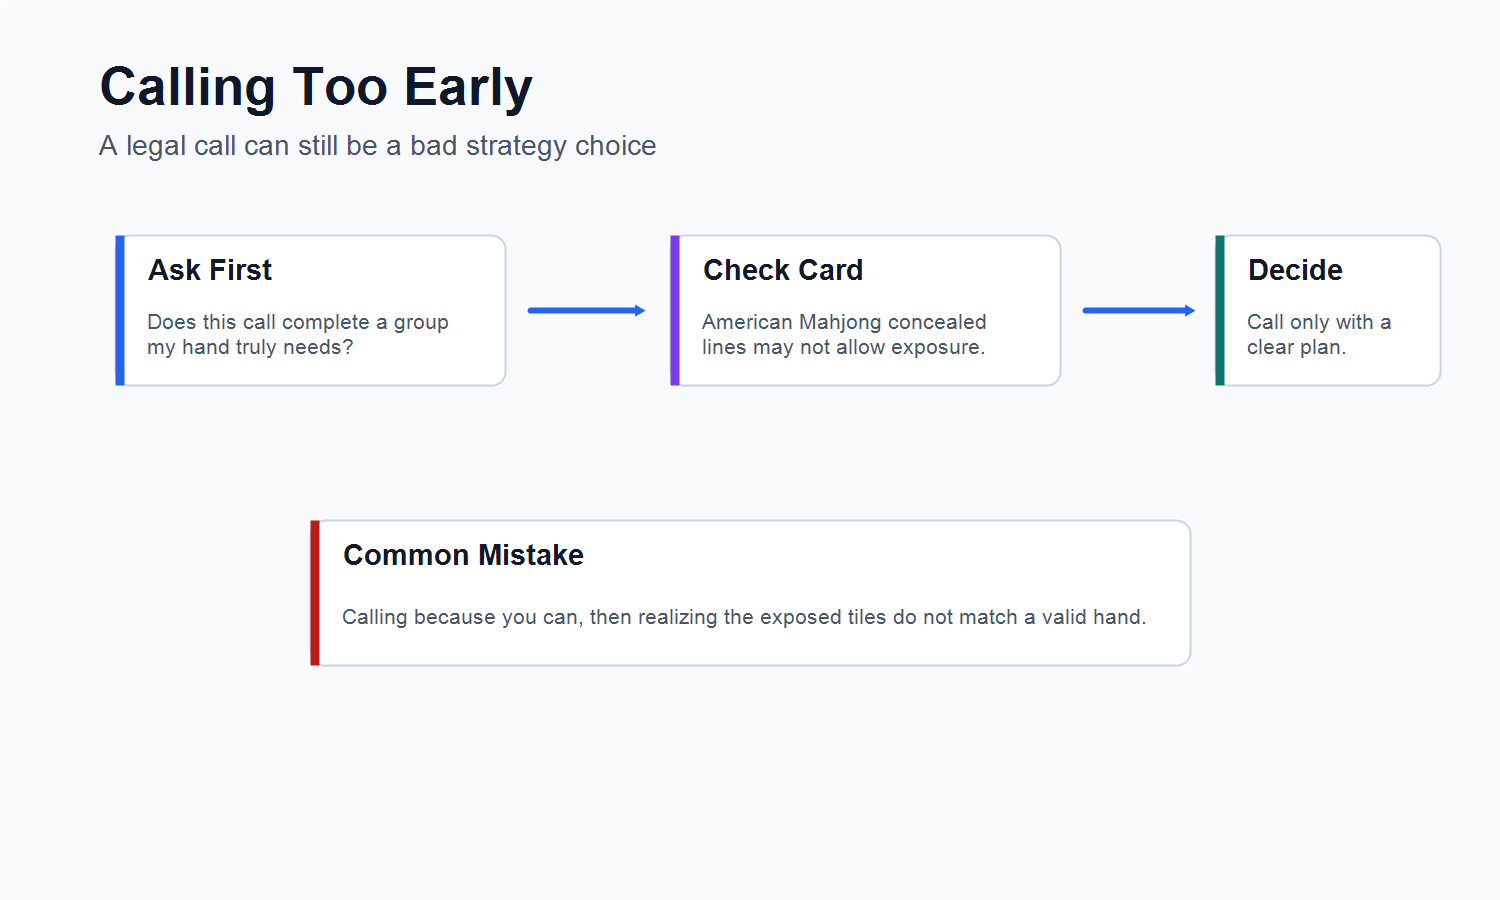Select the subtitle about bad strategy choice
This screenshot has height=900, width=1500.
tap(378, 146)
